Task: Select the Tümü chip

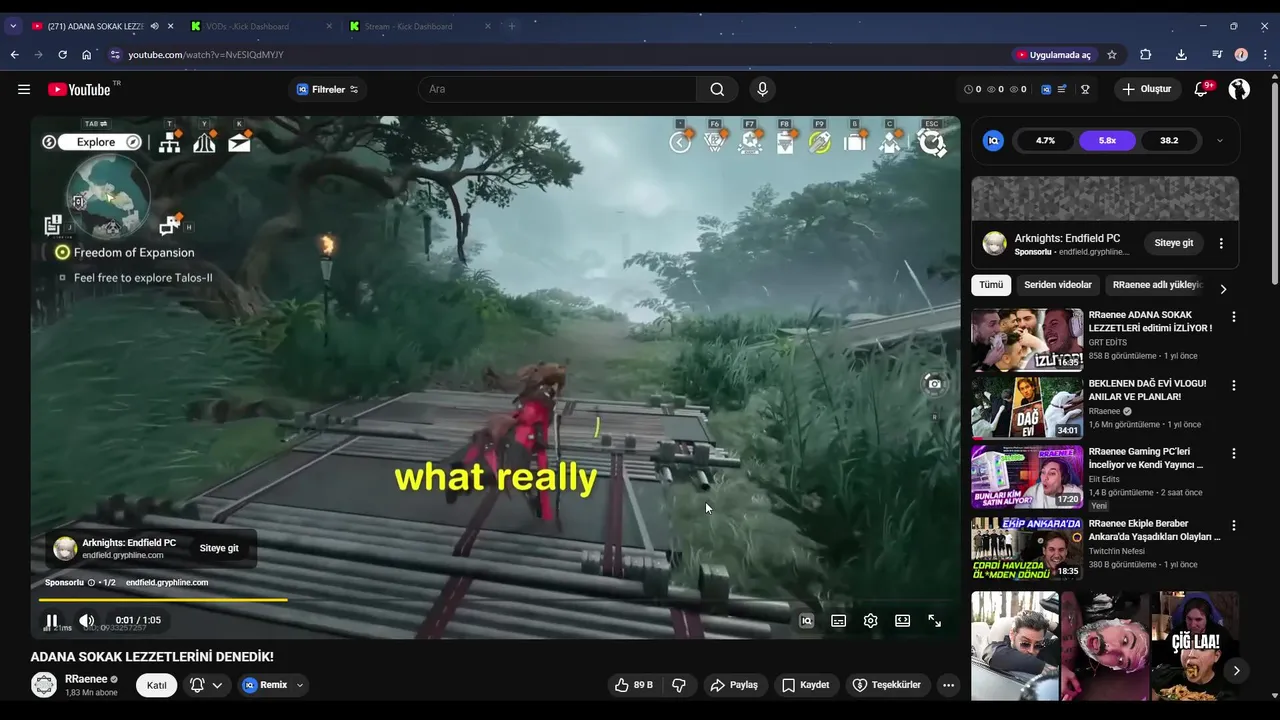Action: pos(991,285)
